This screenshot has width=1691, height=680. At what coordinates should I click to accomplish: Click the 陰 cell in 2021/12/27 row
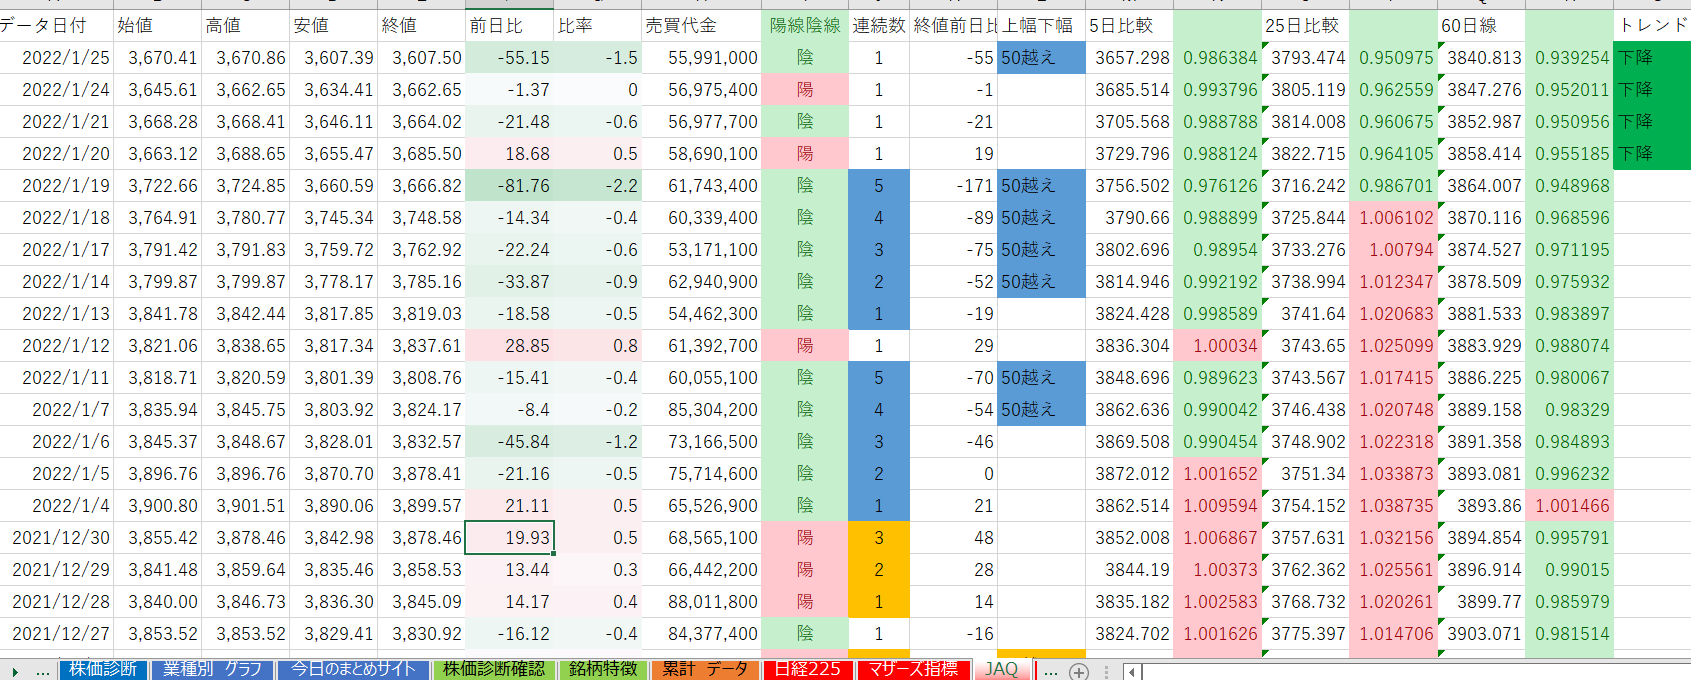click(x=805, y=634)
